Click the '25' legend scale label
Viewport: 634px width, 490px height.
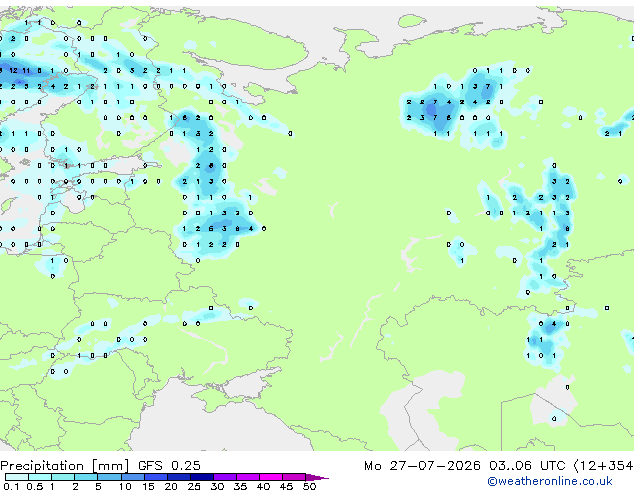(x=194, y=486)
